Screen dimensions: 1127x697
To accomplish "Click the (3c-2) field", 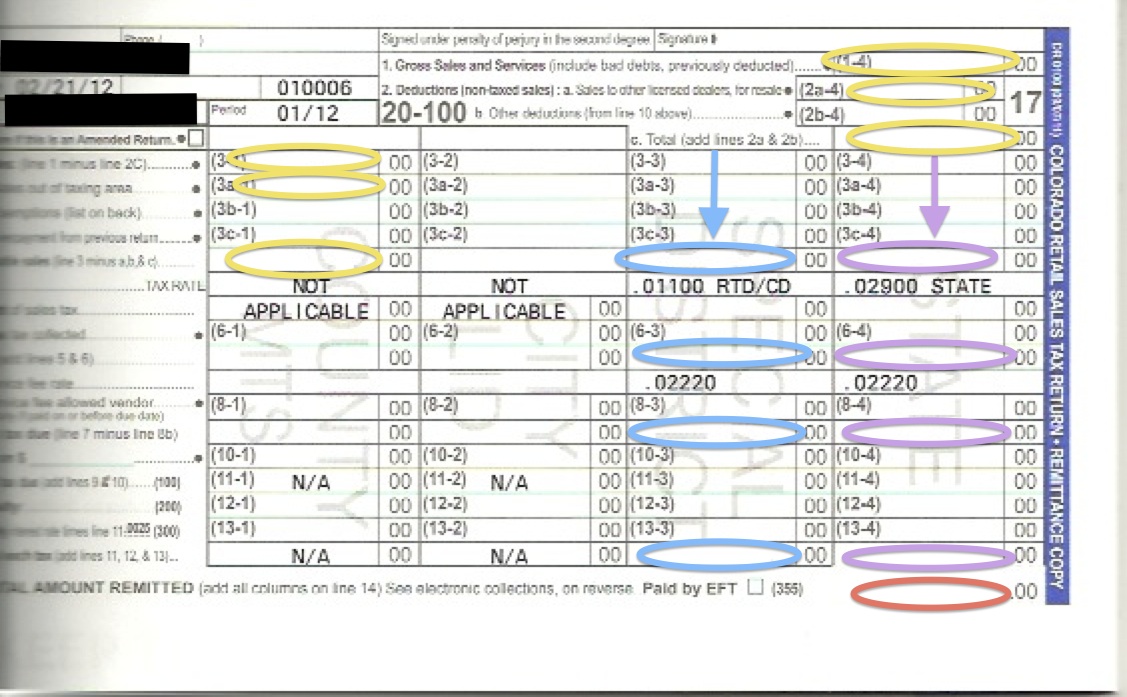I will point(523,235).
